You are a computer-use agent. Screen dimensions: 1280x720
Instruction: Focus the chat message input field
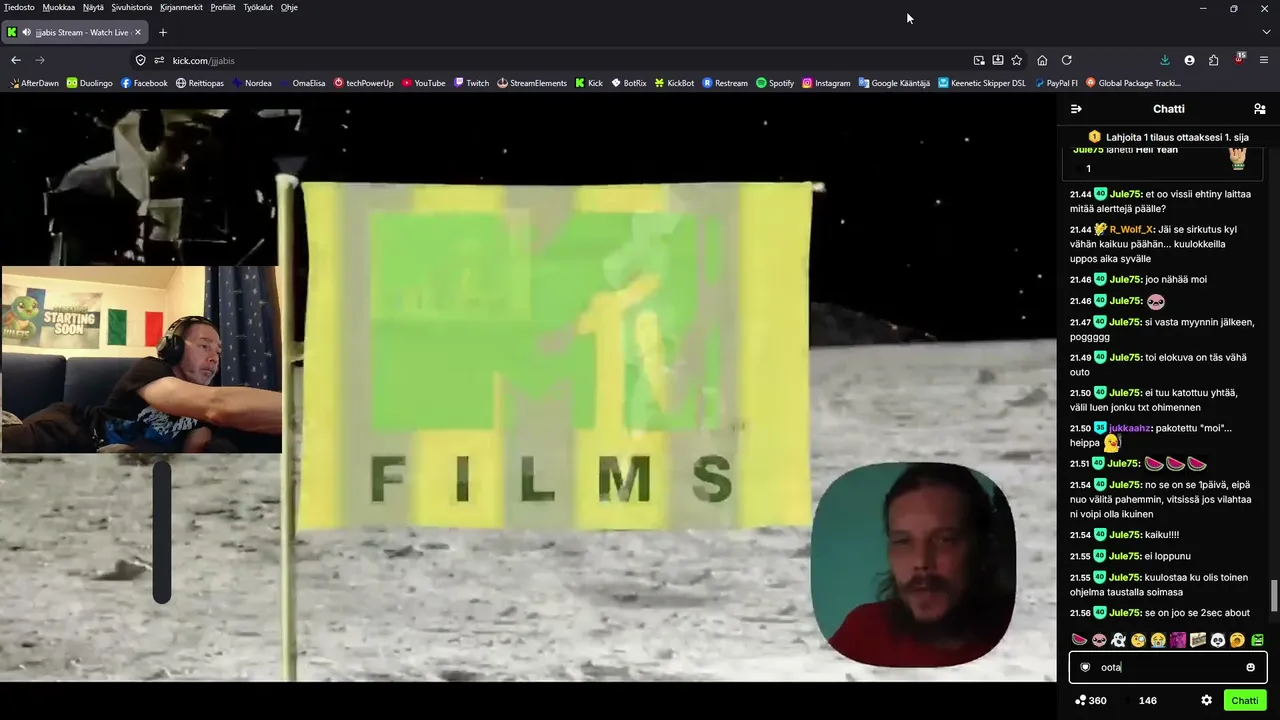(1168, 667)
